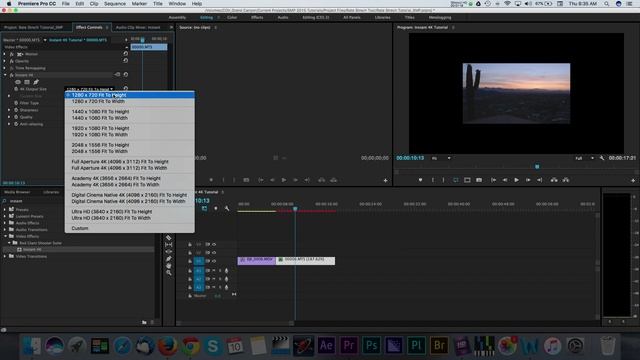
Task: Click Program monitor Extract button
Action: pos(566,180)
